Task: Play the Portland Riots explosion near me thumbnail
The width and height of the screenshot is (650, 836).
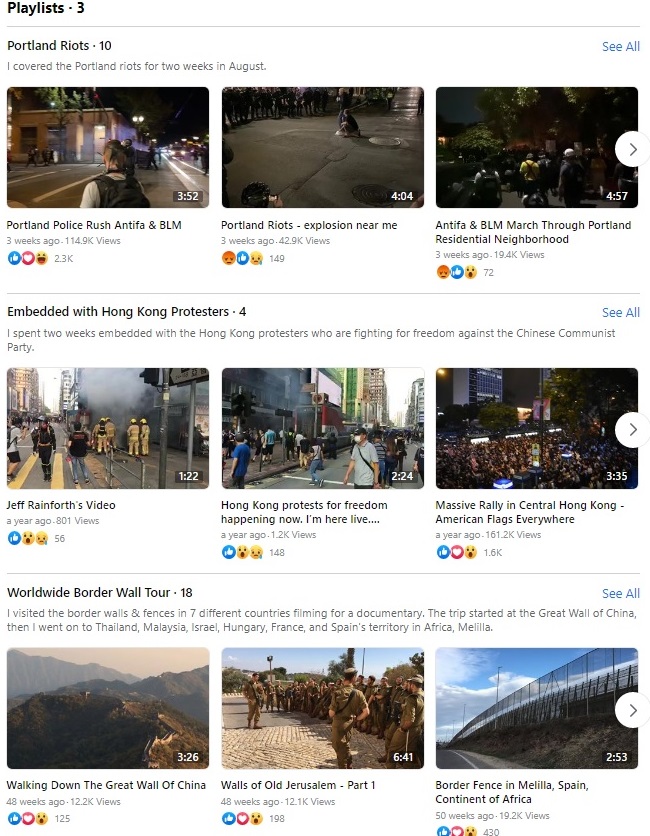Action: click(x=323, y=148)
